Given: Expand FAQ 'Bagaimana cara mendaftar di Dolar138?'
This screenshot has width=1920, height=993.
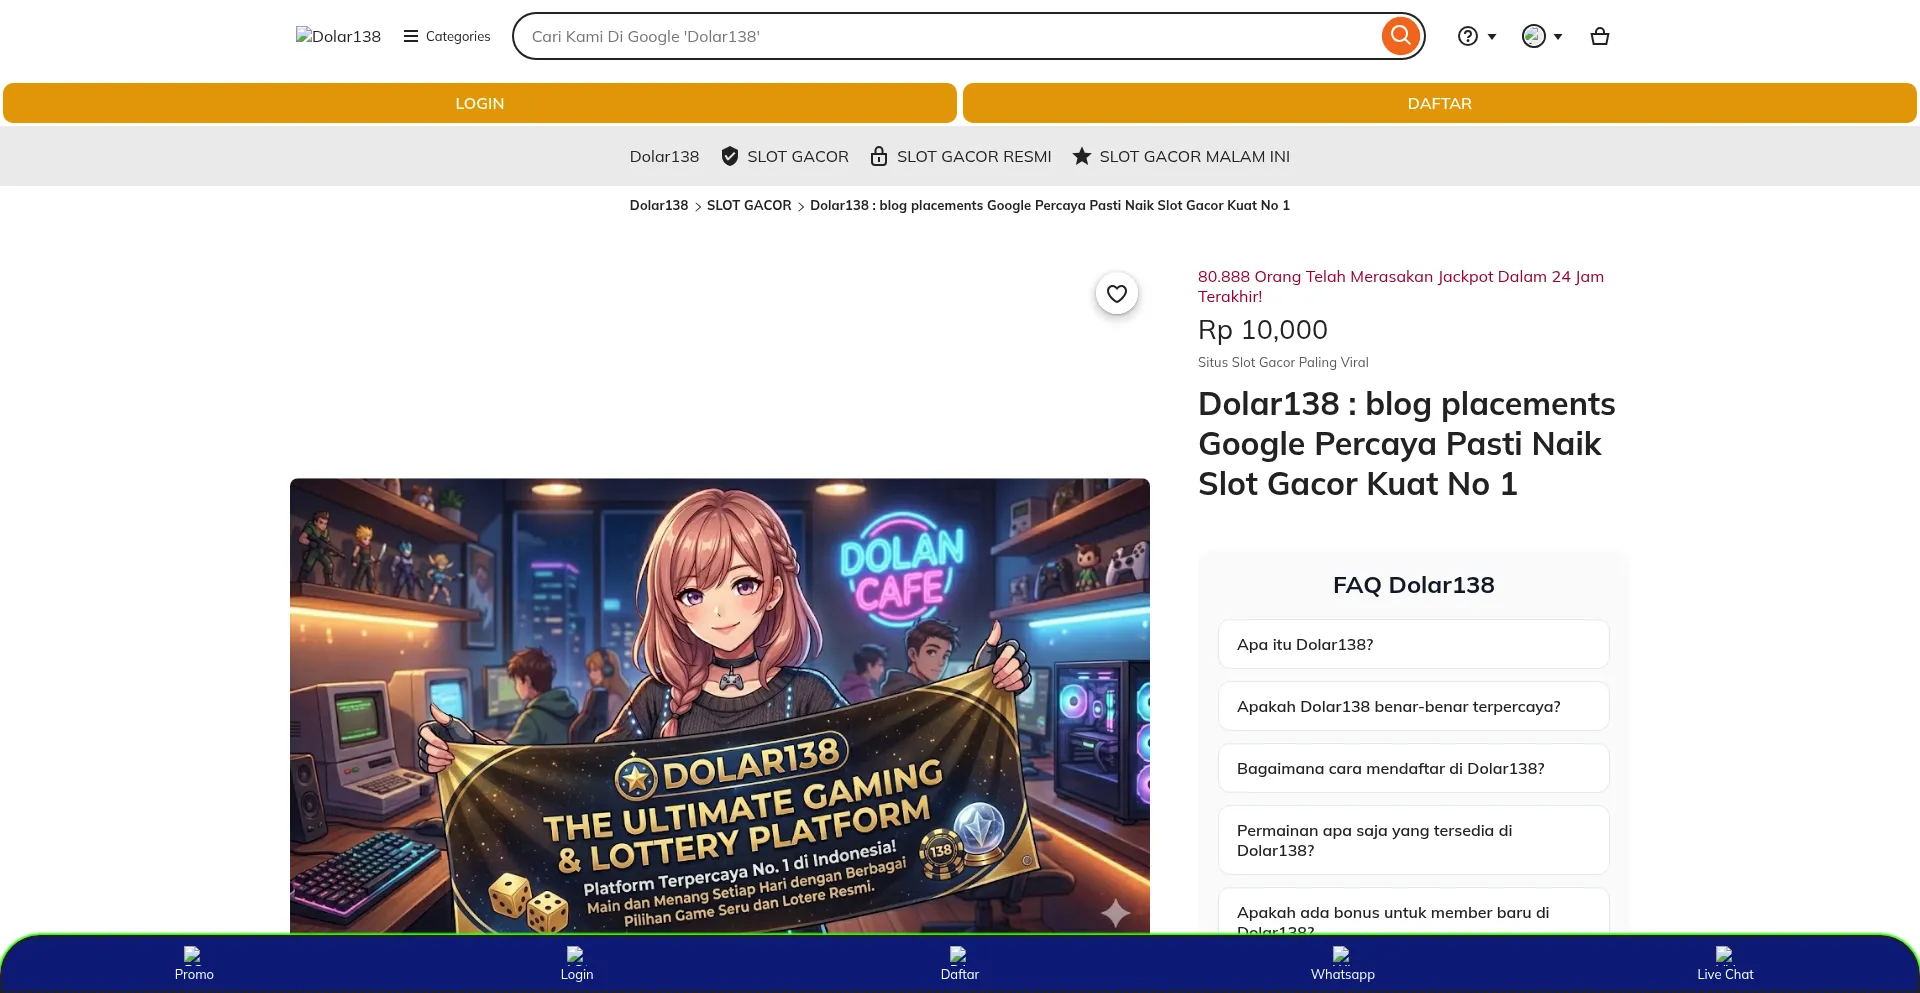Looking at the screenshot, I should click(x=1414, y=768).
